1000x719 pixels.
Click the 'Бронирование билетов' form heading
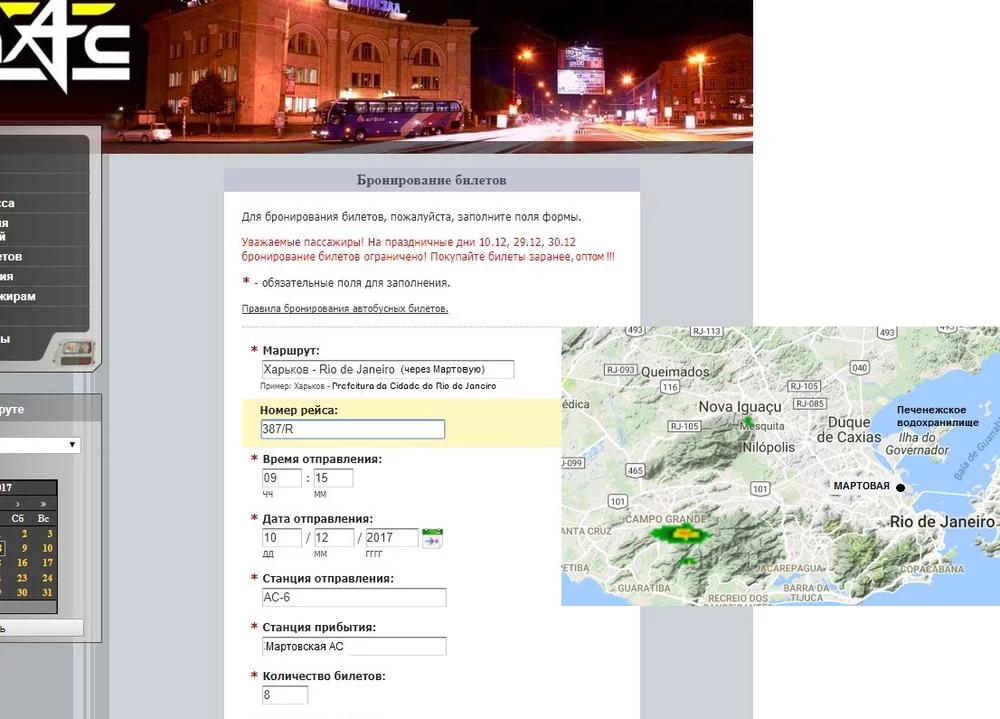pos(432,181)
